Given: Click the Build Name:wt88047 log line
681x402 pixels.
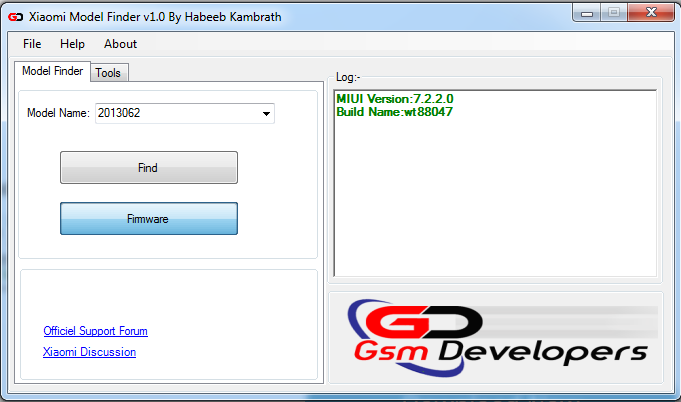Looking at the screenshot, I should tap(394, 112).
